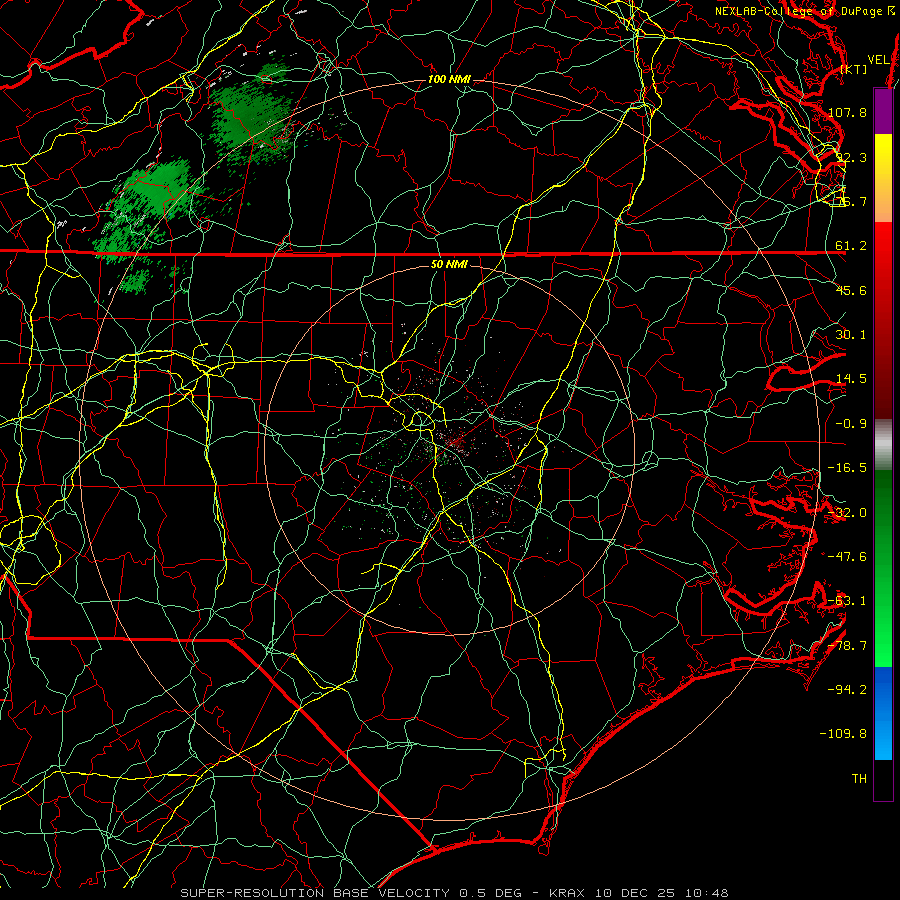The width and height of the screenshot is (900, 900).
Task: Click the [KT] units label
Action: tap(854, 69)
